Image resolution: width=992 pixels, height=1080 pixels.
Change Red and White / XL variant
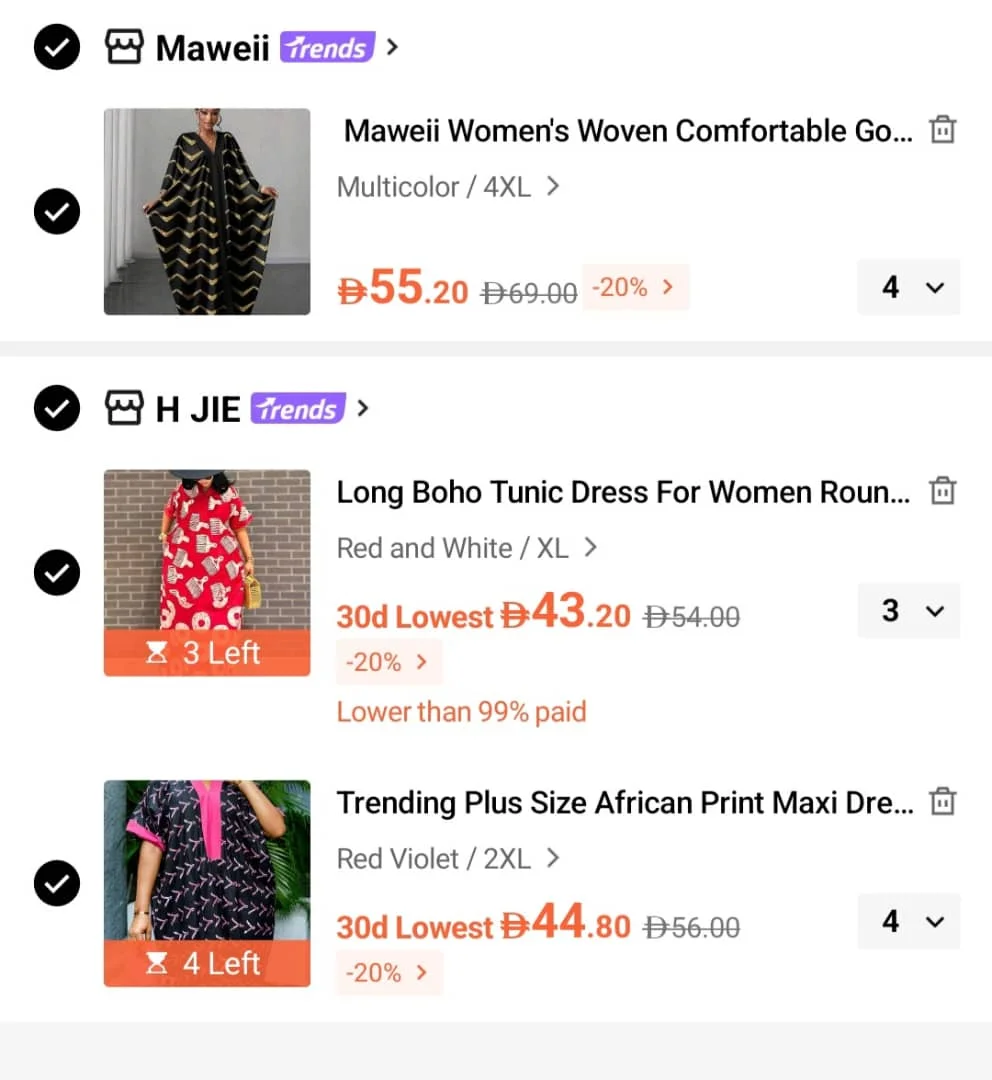tap(466, 548)
